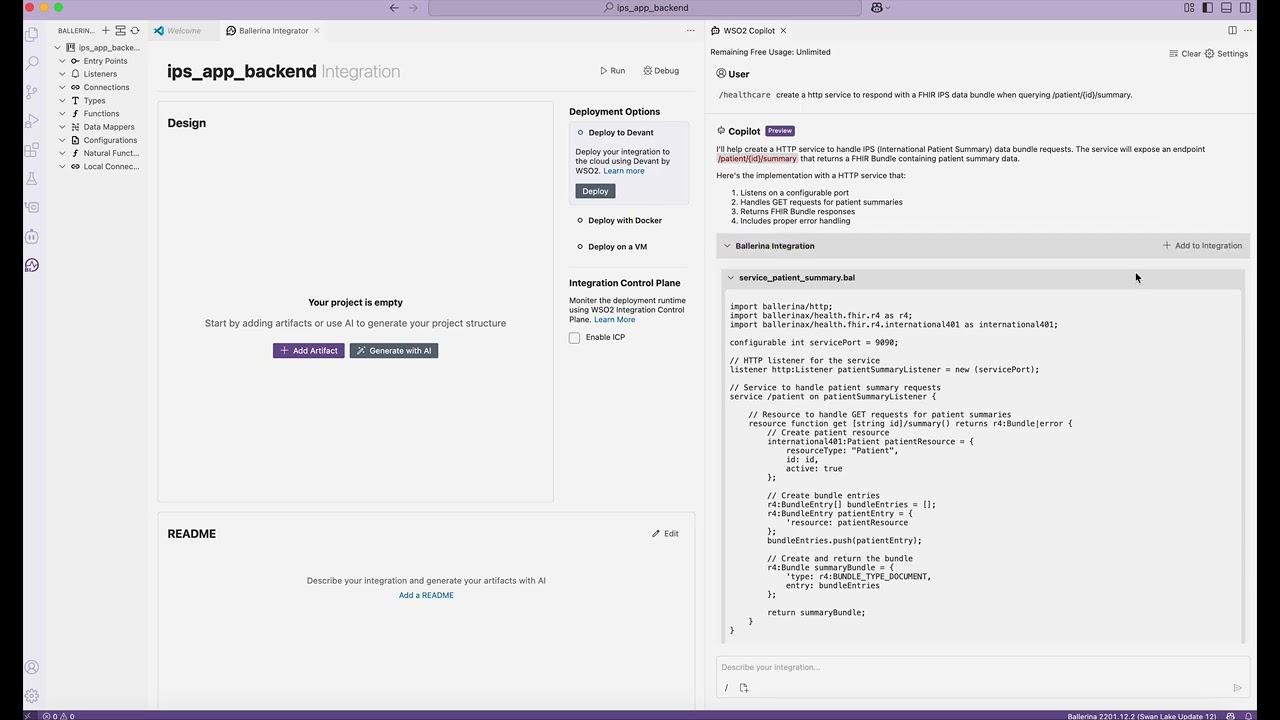1280x720 pixels.
Task: Click Add to Integration
Action: [1202, 246]
